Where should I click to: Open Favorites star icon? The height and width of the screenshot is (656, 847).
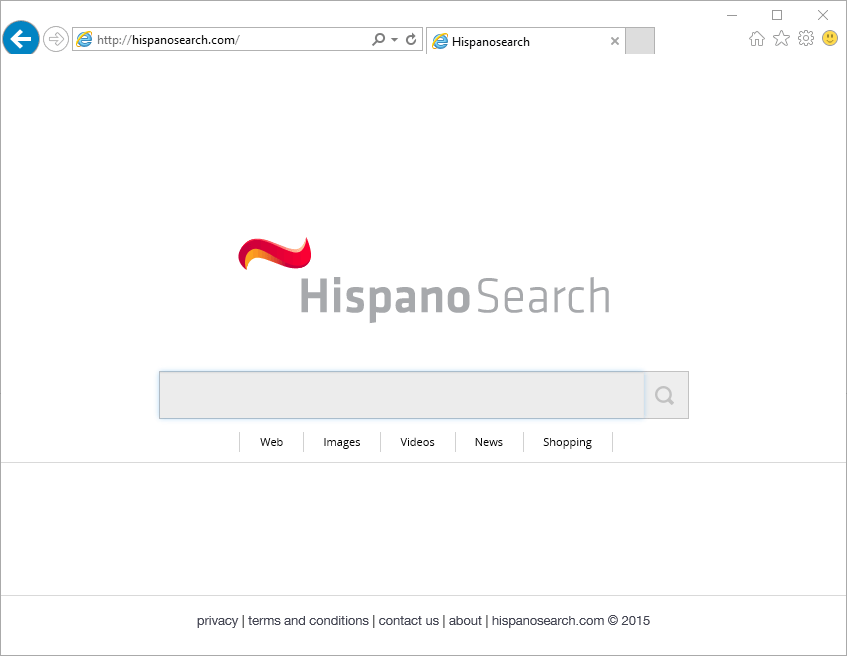click(781, 38)
